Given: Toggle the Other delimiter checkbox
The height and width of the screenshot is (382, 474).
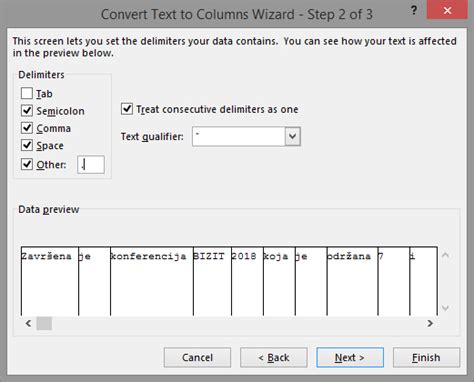Looking at the screenshot, I should (x=27, y=164).
